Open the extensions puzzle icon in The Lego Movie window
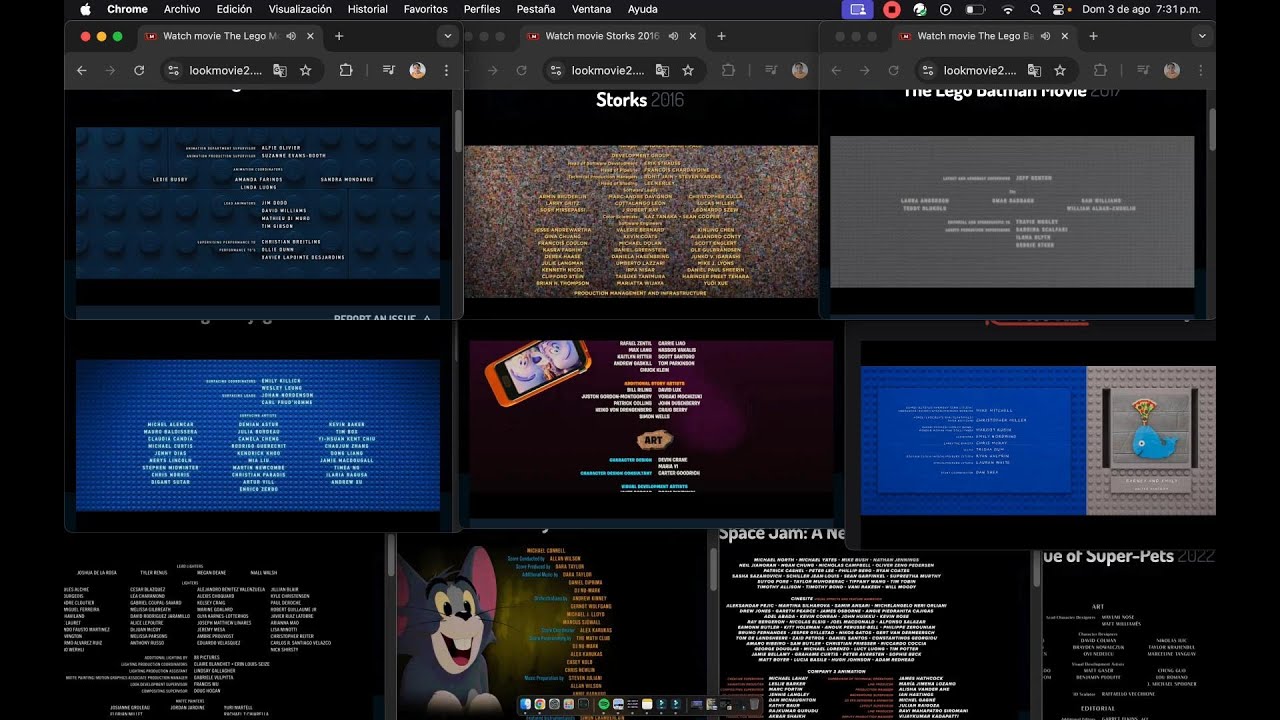This screenshot has height=720, width=1280. click(346, 70)
